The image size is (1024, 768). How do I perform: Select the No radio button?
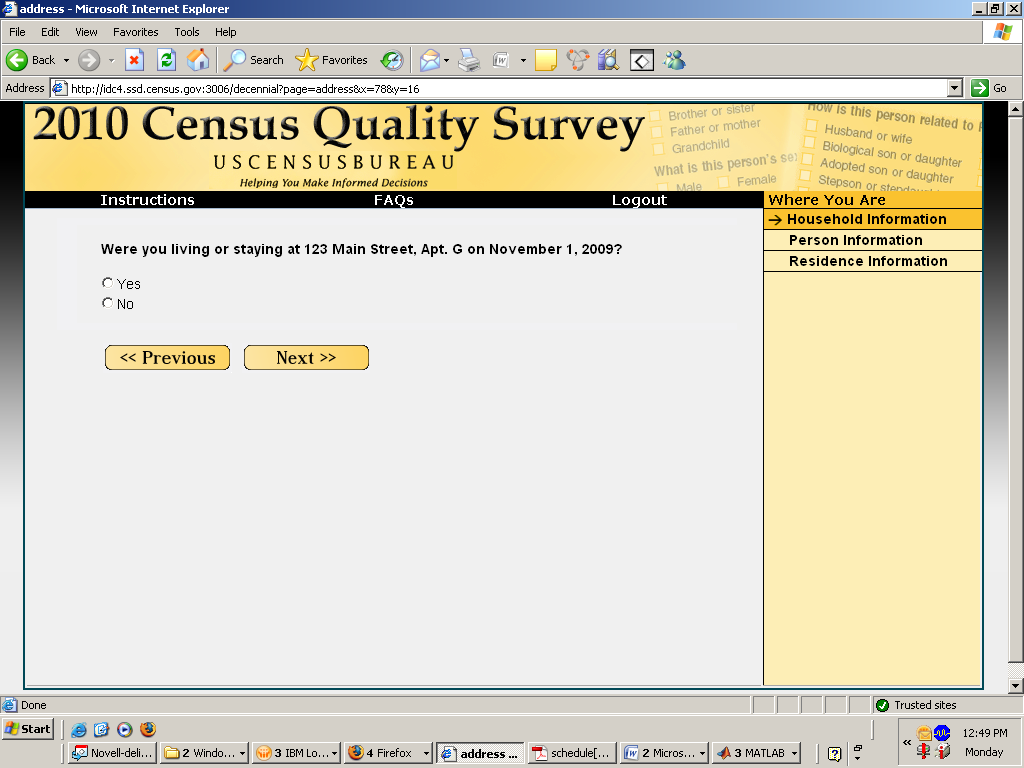pos(108,303)
